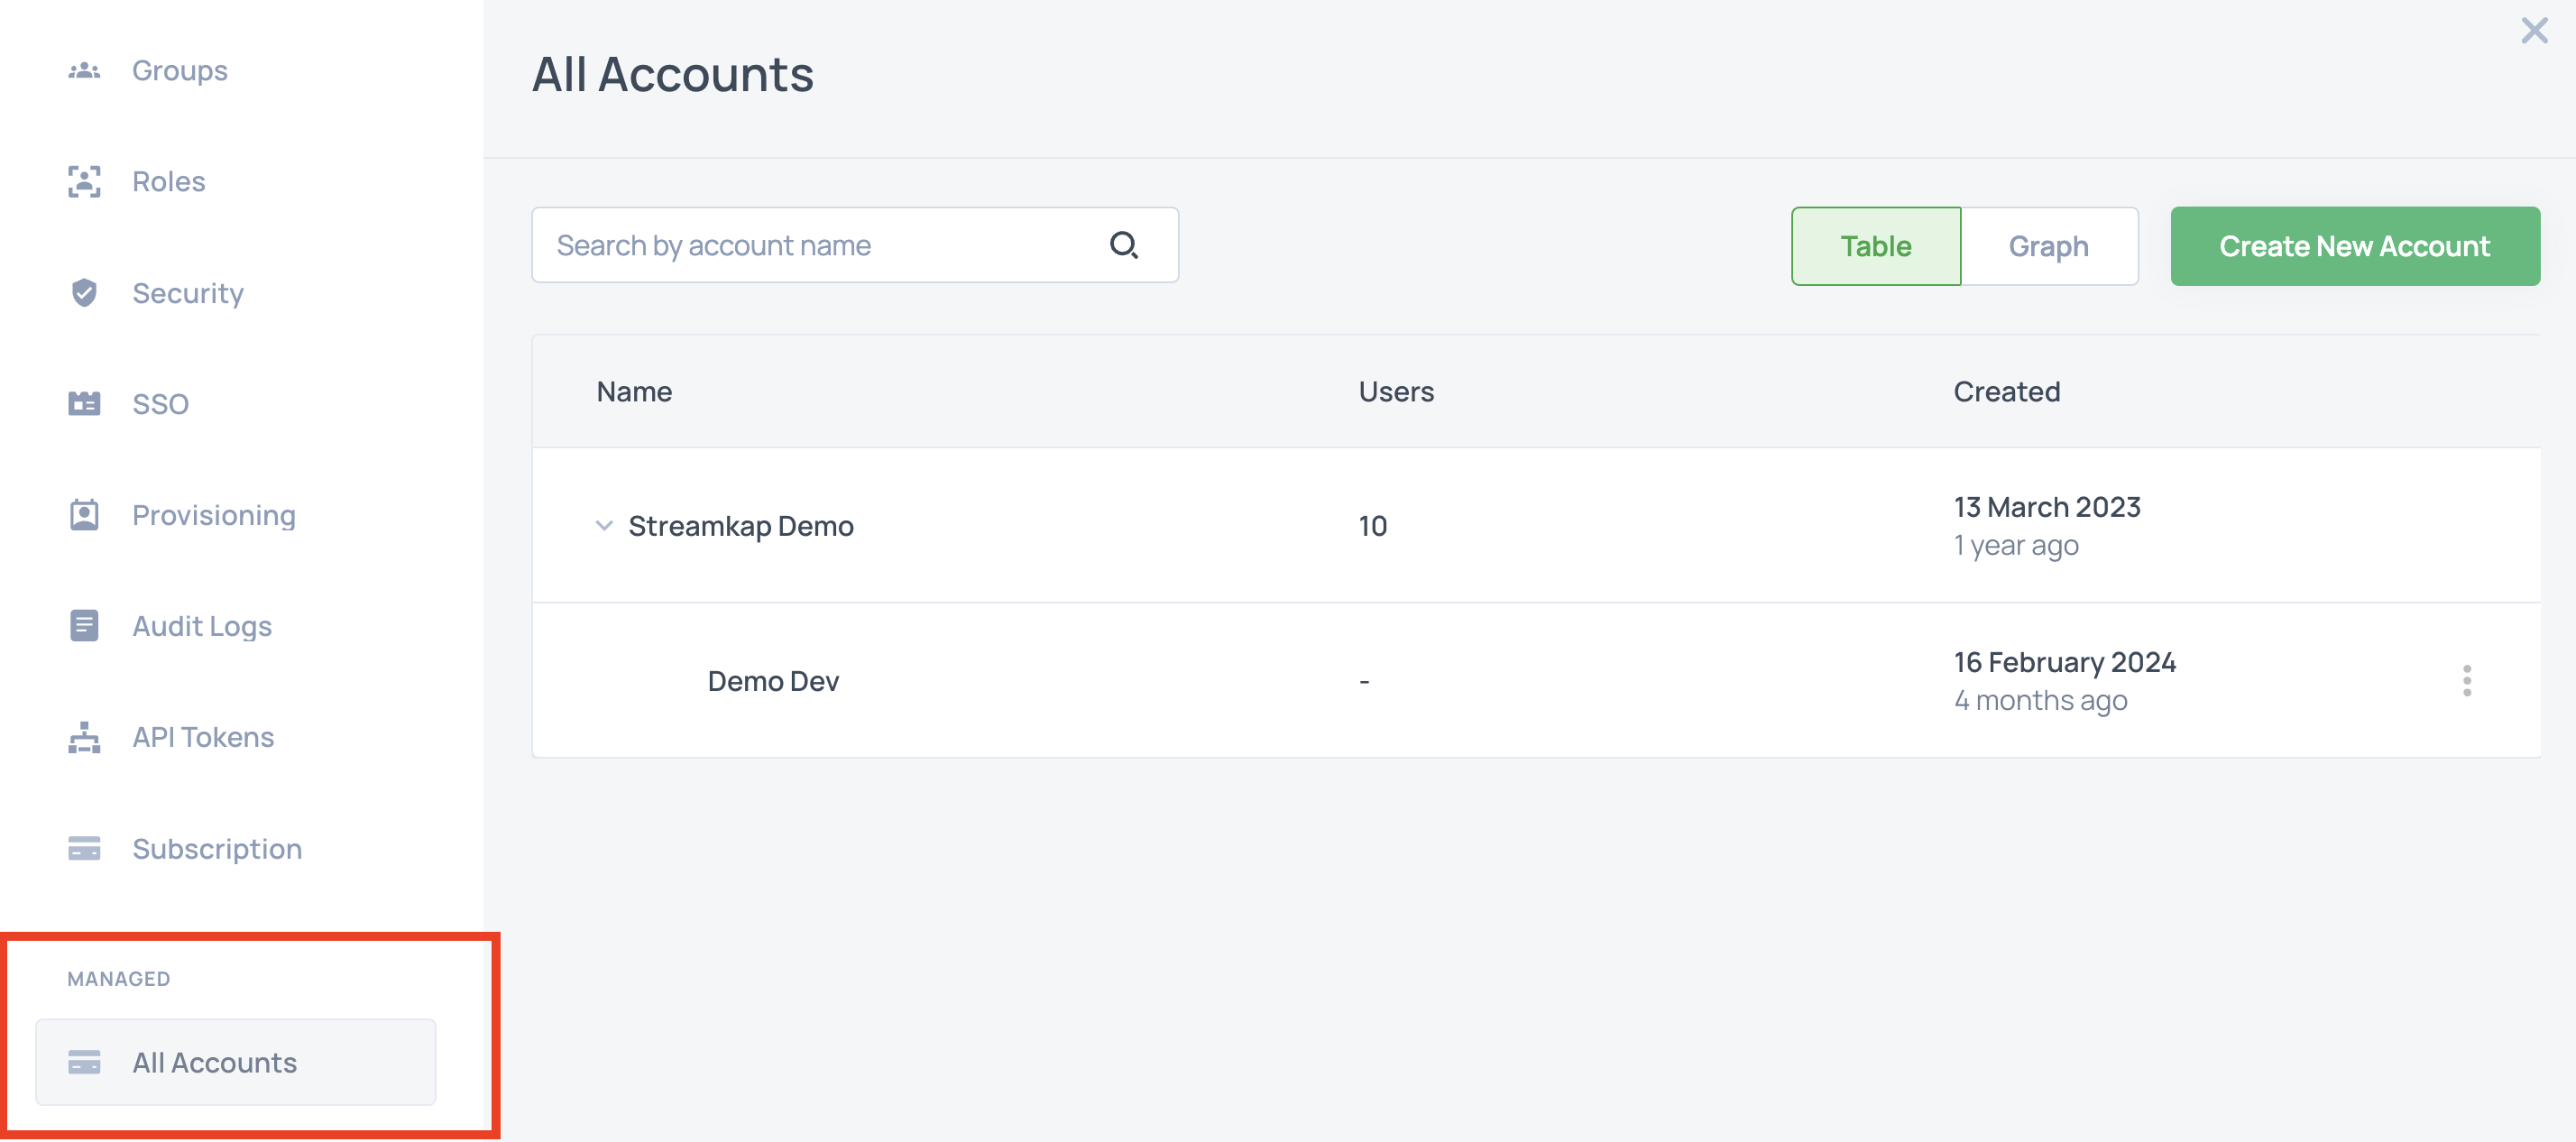Select All Accounts under Managed
This screenshot has height=1142, width=2576.
[x=236, y=1062]
